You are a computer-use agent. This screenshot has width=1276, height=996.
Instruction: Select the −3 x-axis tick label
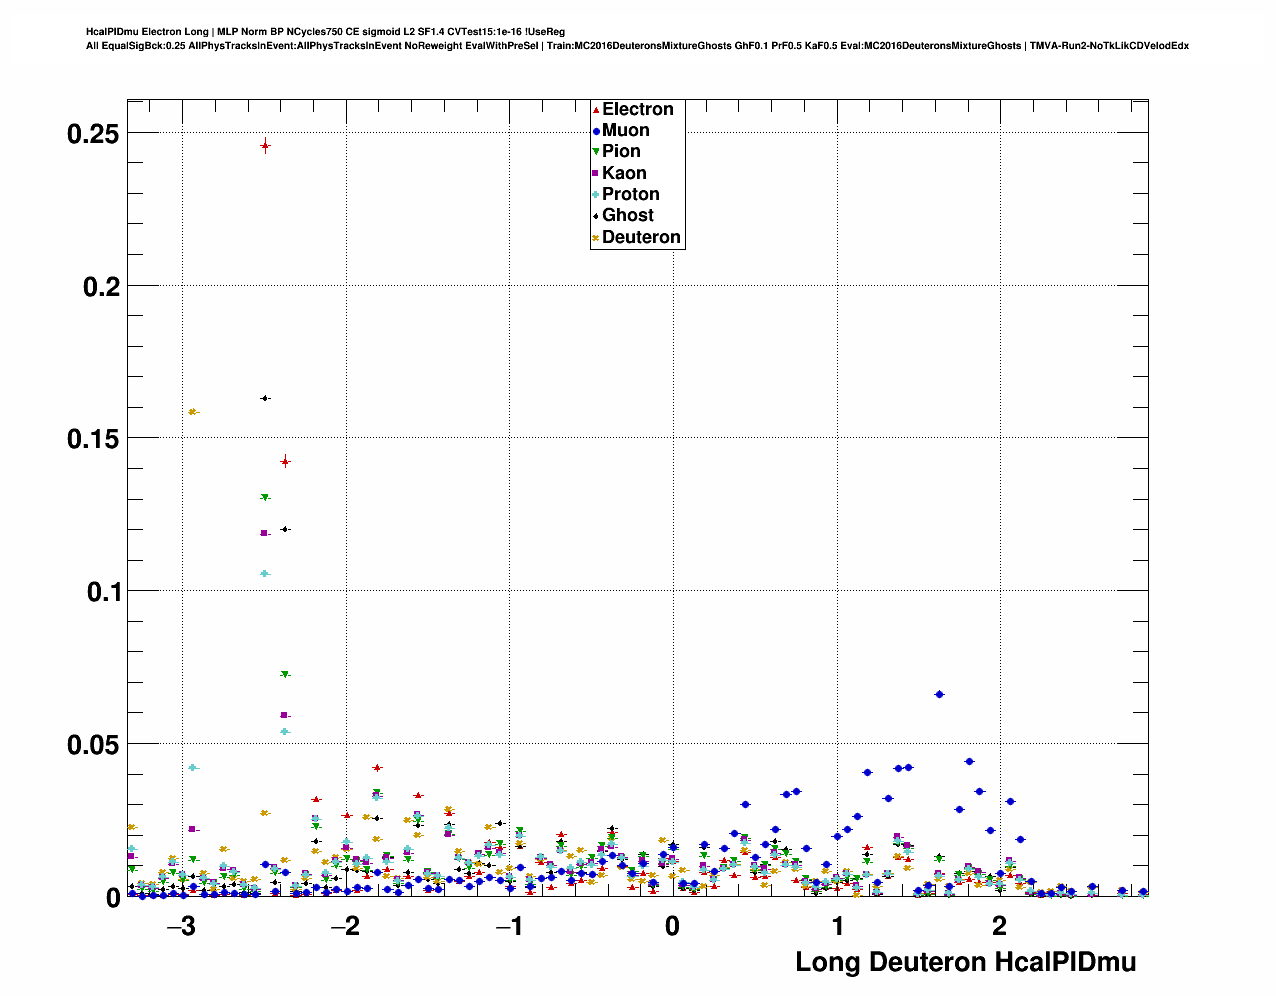(181, 926)
